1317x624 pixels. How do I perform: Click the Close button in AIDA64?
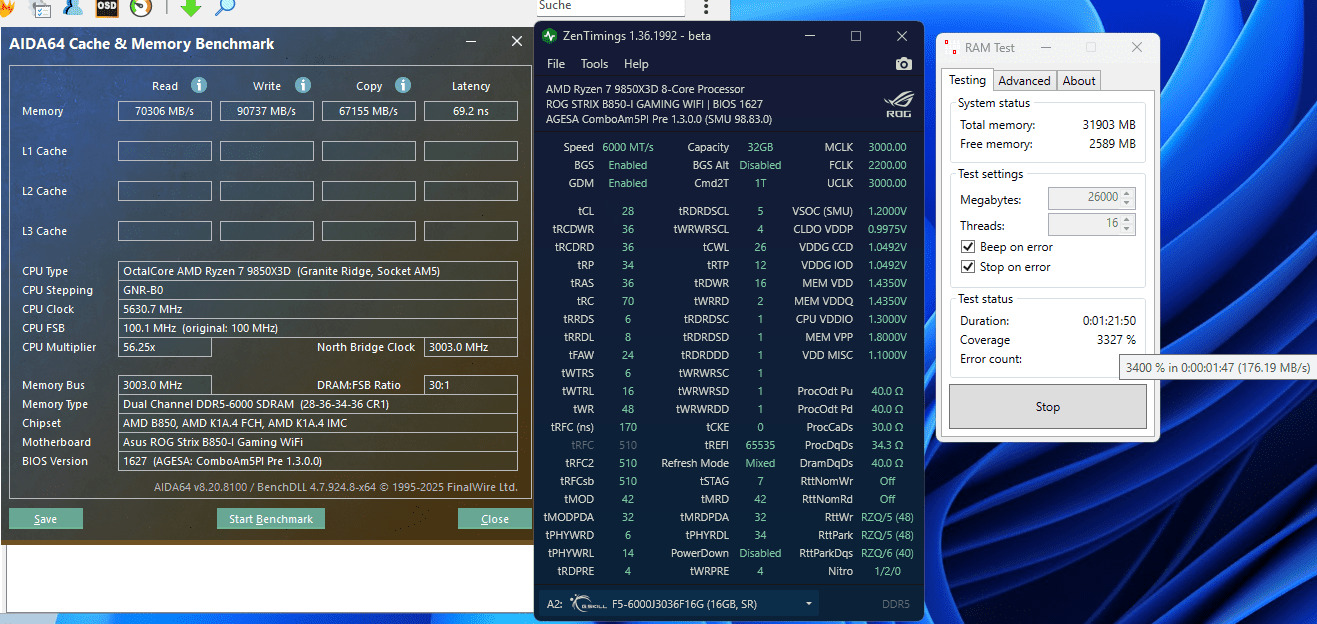[495, 519]
